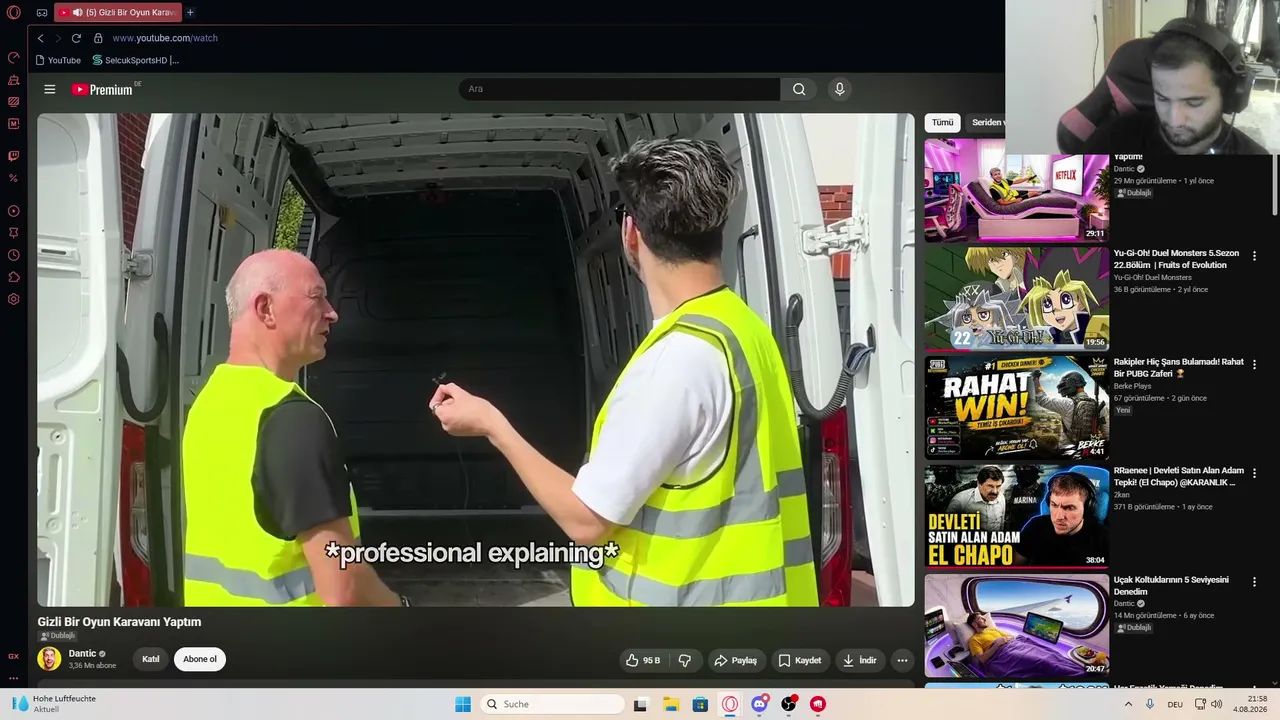Open the El Chapo video thumbnail
Viewport: 1280px width, 720px height.
pyautogui.click(x=1016, y=517)
